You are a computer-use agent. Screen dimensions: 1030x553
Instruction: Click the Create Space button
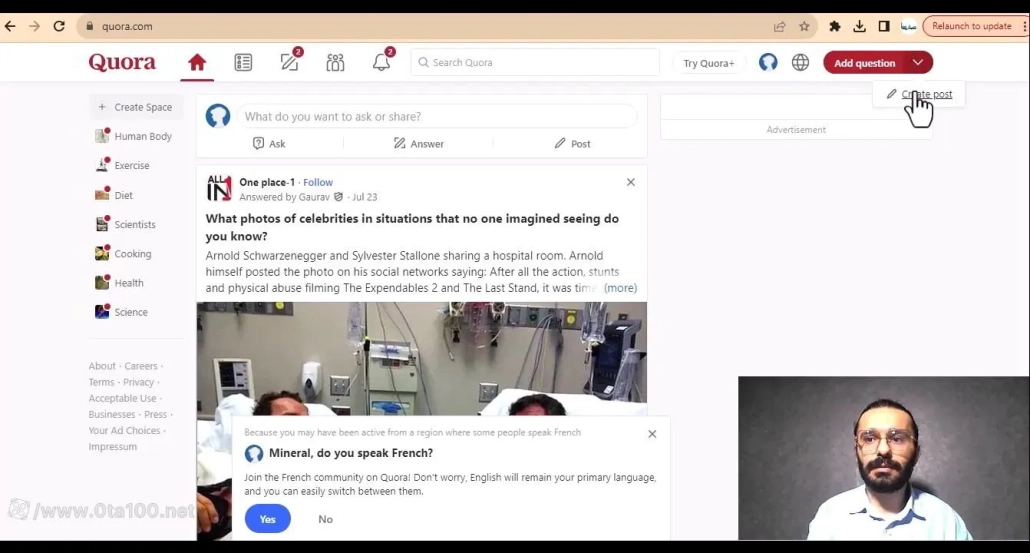click(x=136, y=107)
